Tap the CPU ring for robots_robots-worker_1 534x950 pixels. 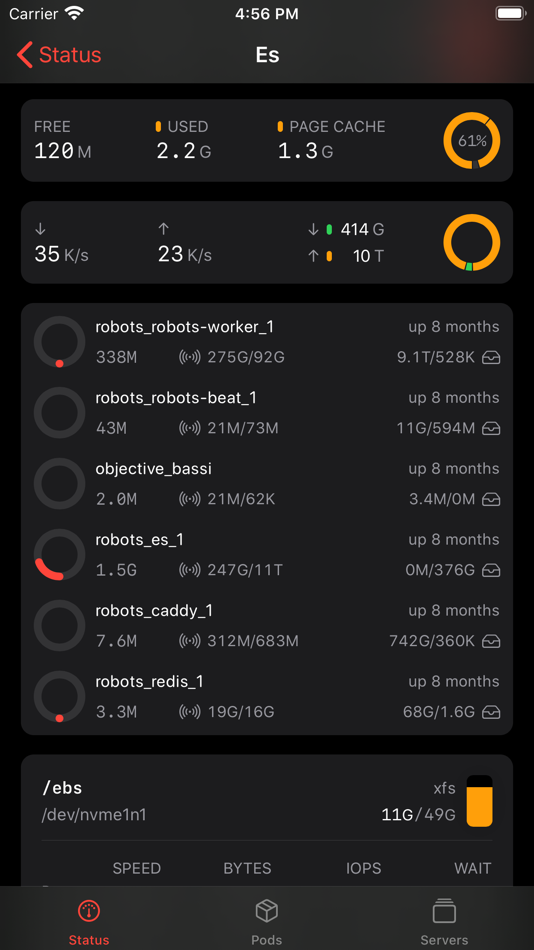pos(59,342)
